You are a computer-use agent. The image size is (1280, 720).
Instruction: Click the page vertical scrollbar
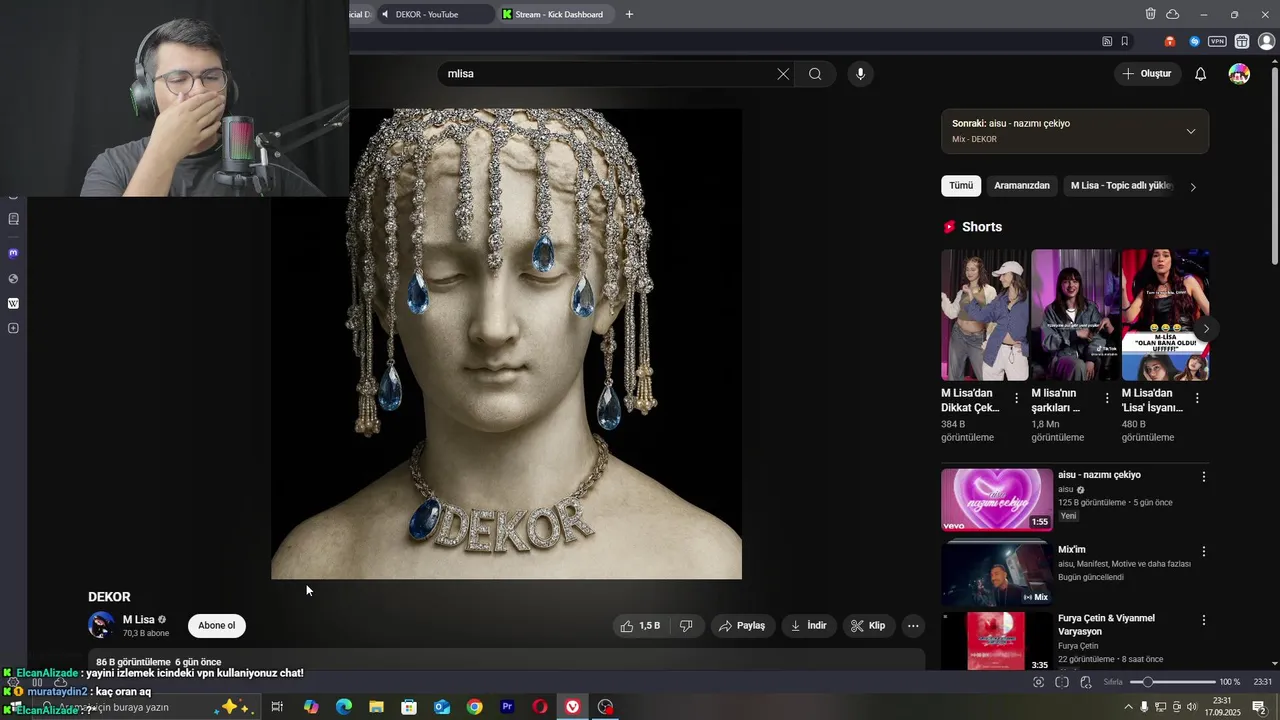tap(1274, 165)
